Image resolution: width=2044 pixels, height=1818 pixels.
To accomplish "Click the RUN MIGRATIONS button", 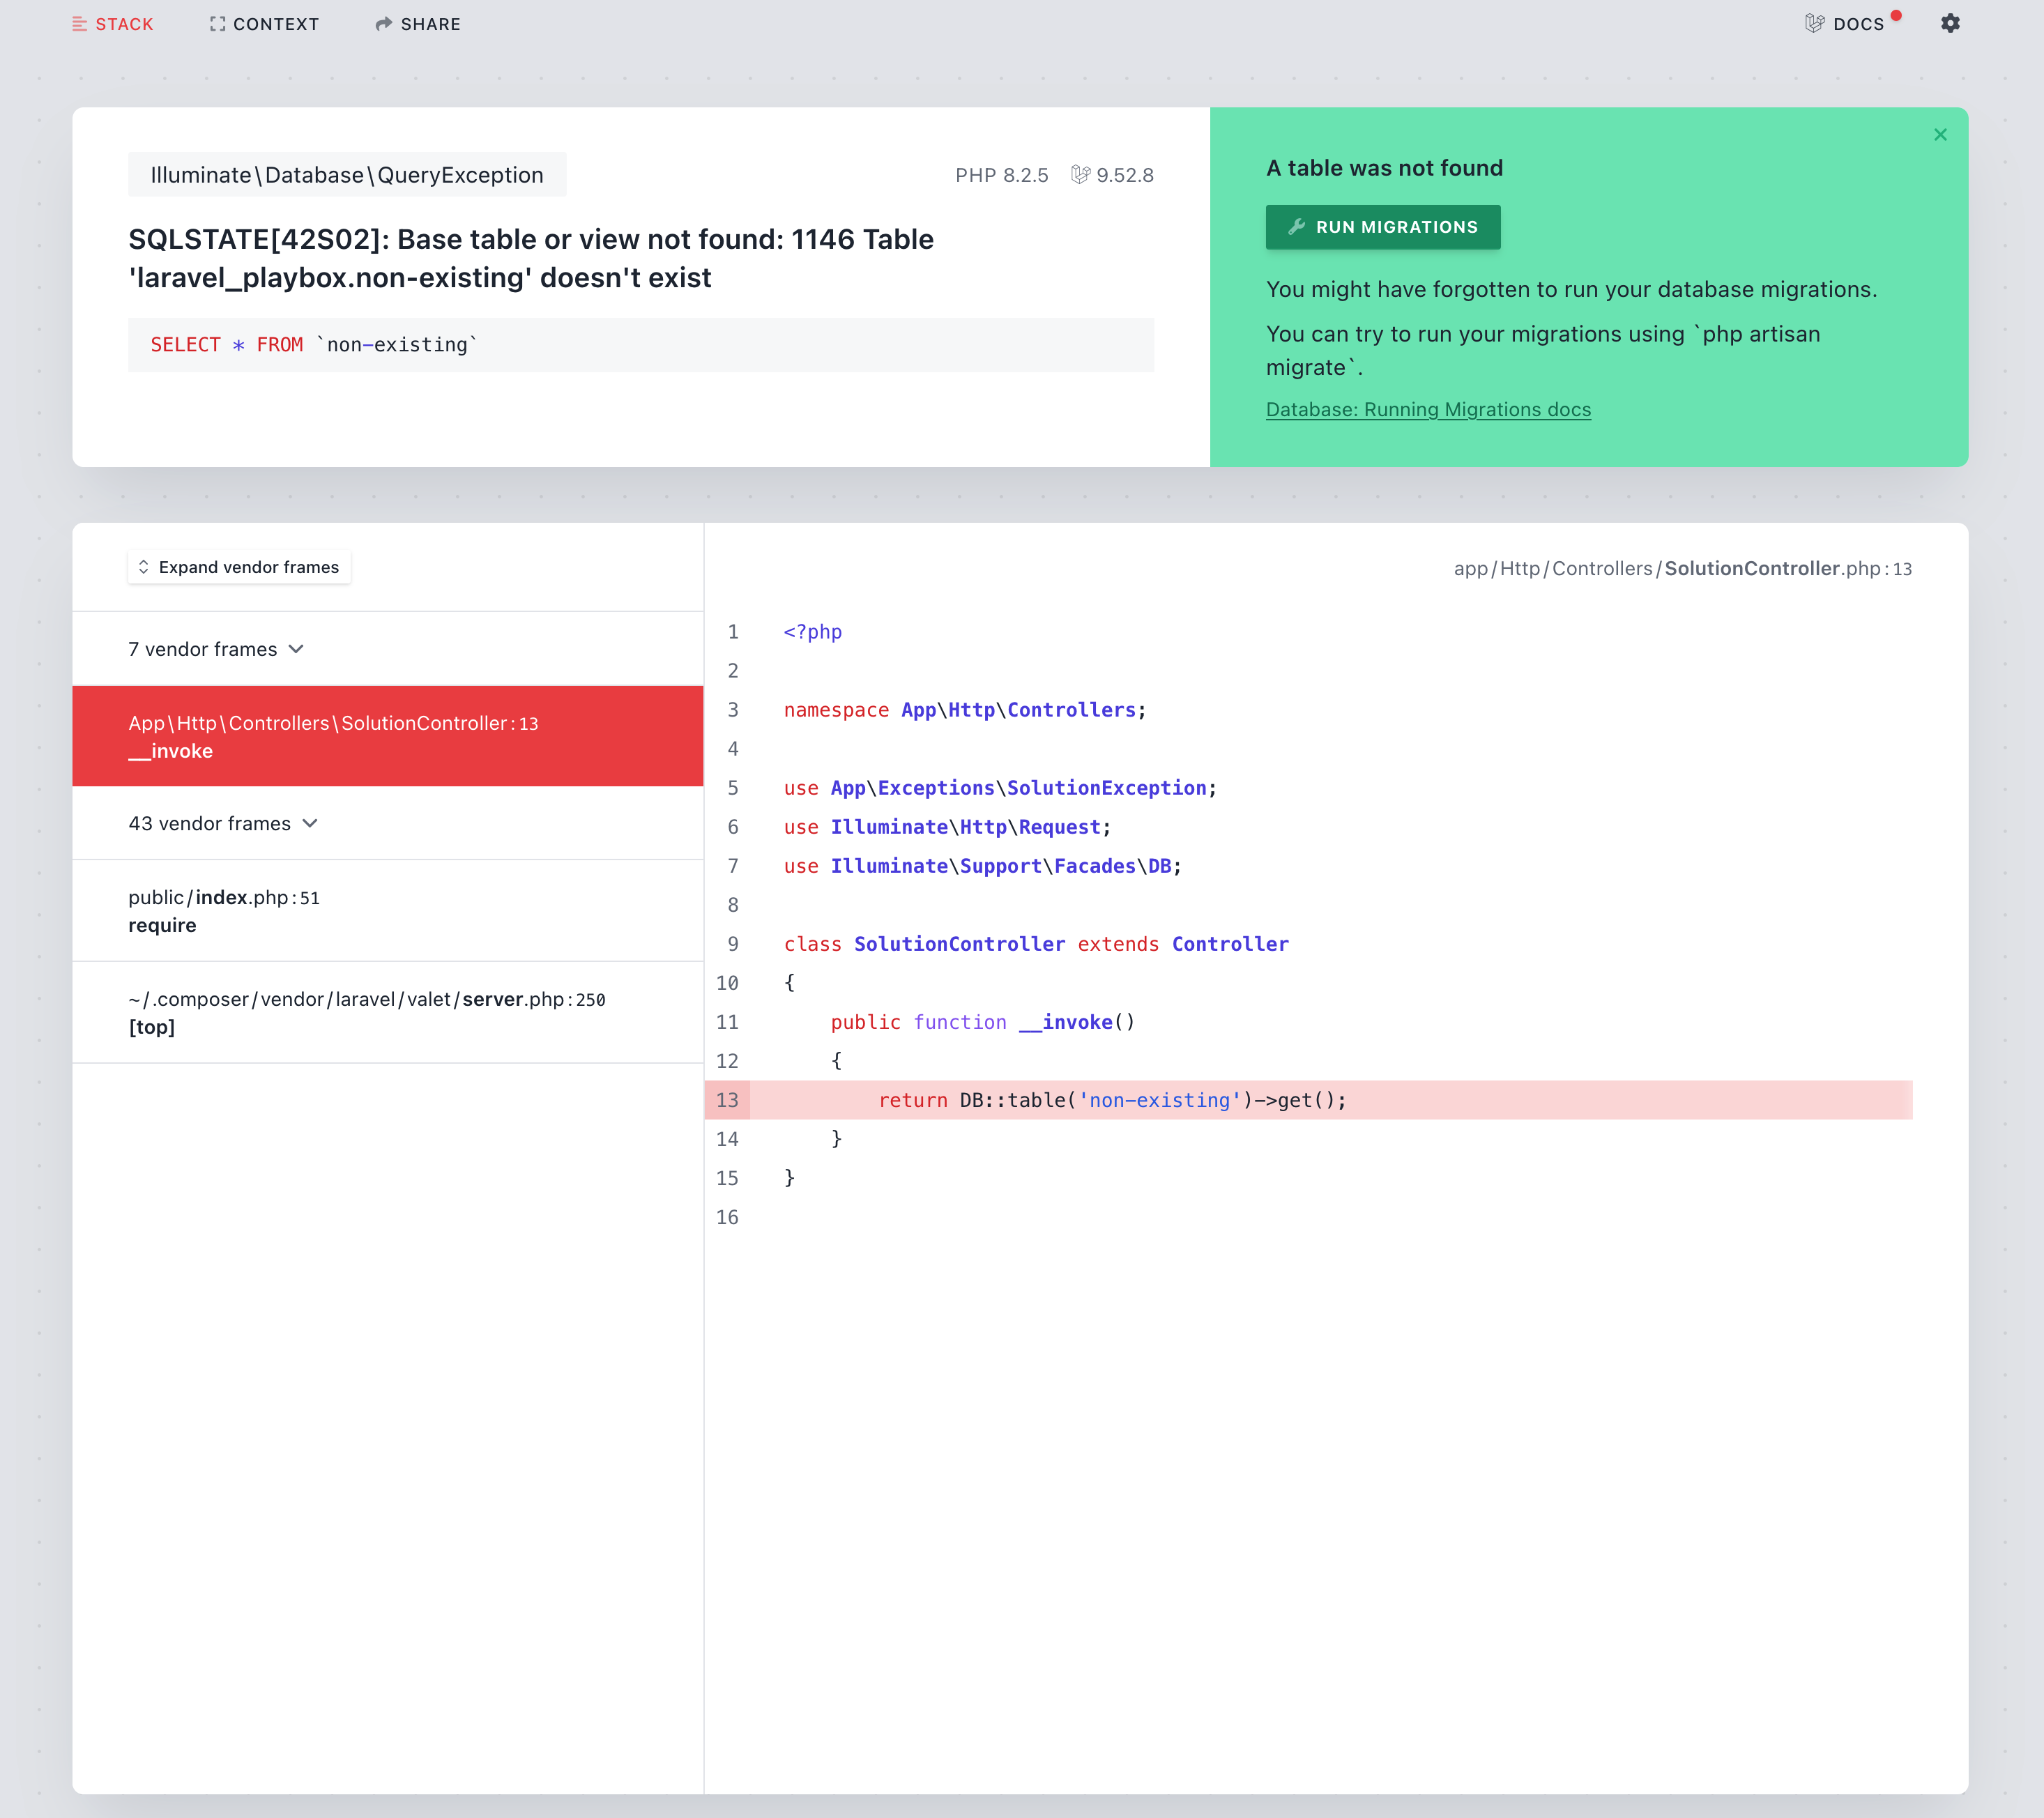I will [1383, 227].
